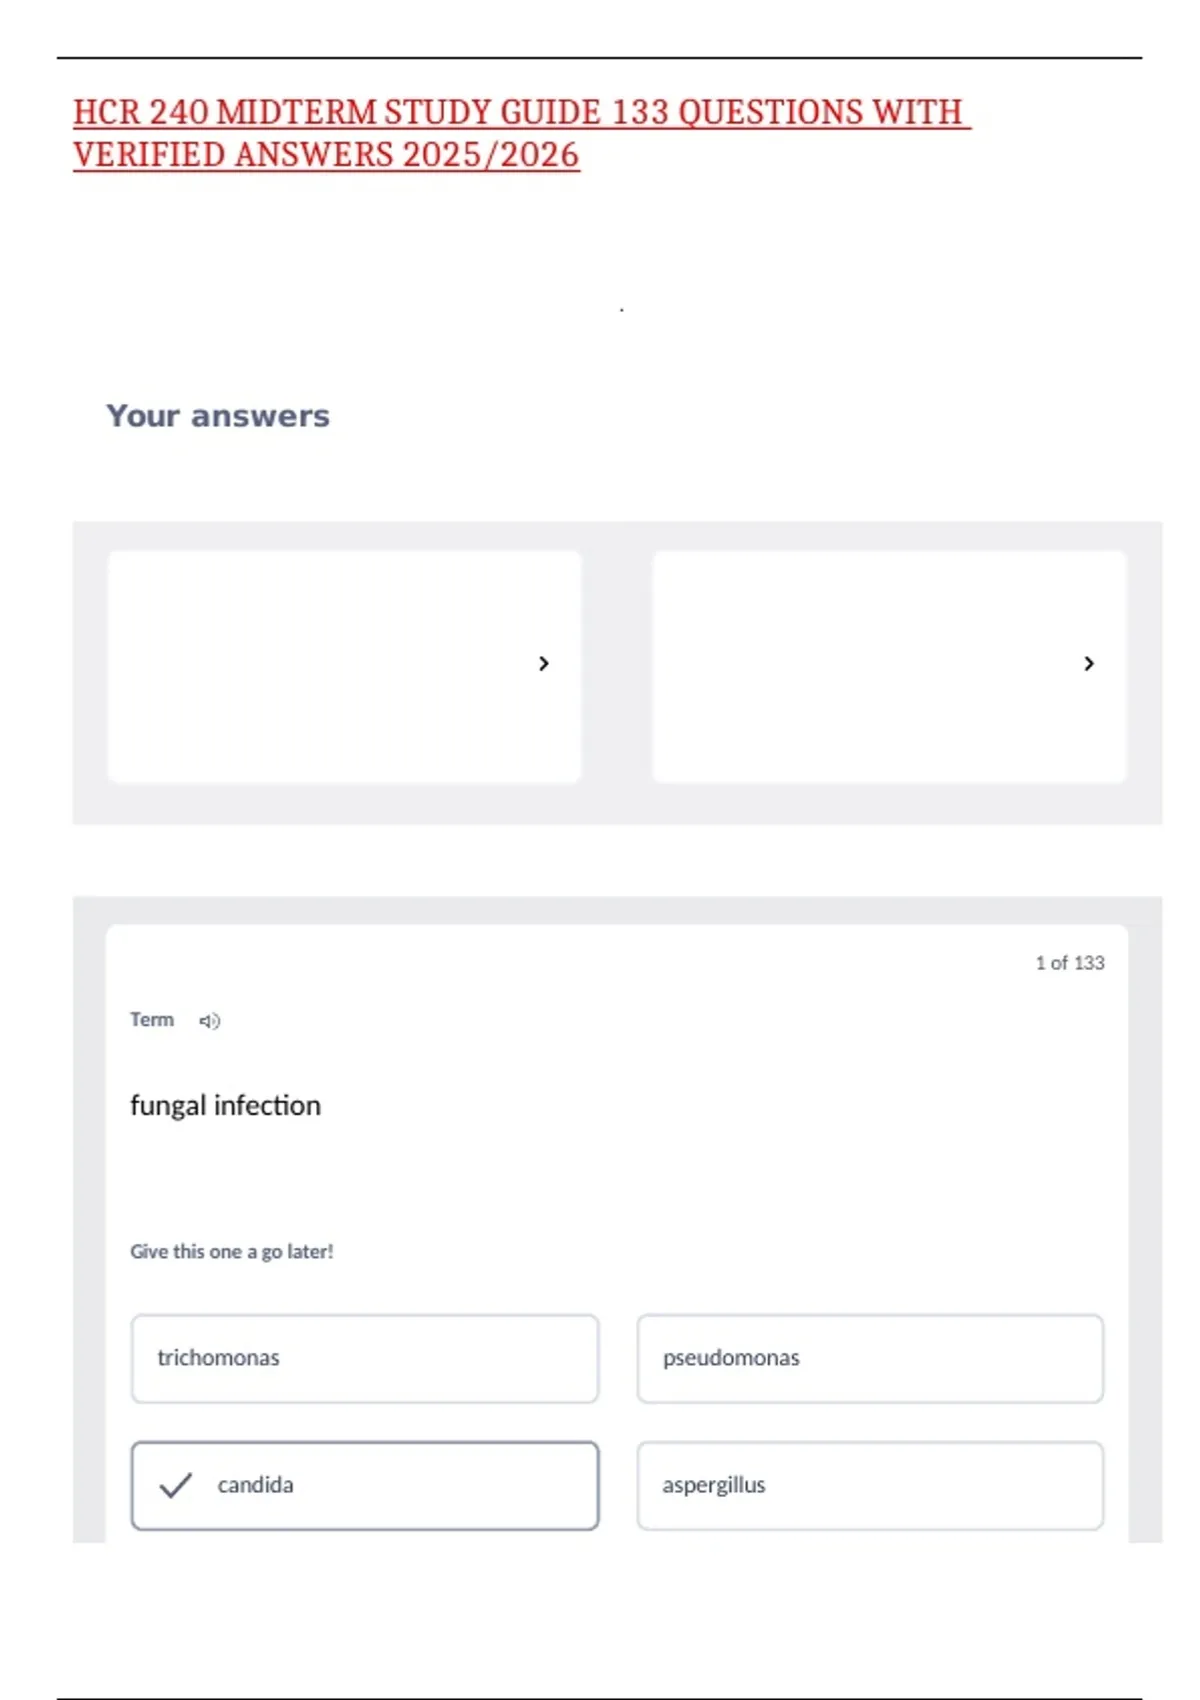
Task: Click the Give this one a go later message
Action: pyautogui.click(x=232, y=1252)
